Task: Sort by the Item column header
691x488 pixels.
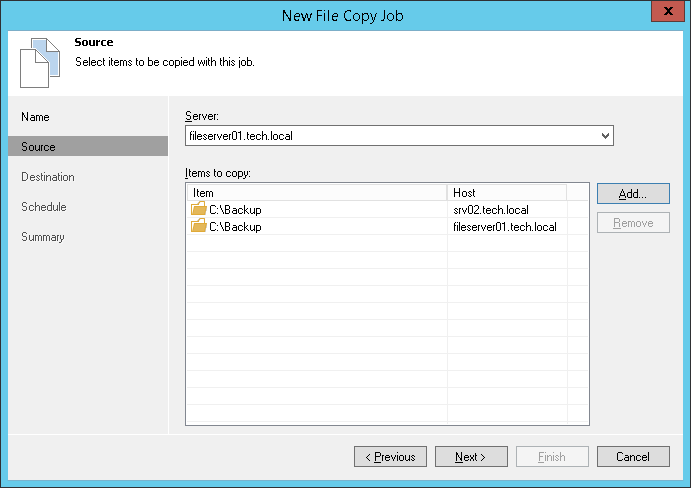Action: coord(316,192)
